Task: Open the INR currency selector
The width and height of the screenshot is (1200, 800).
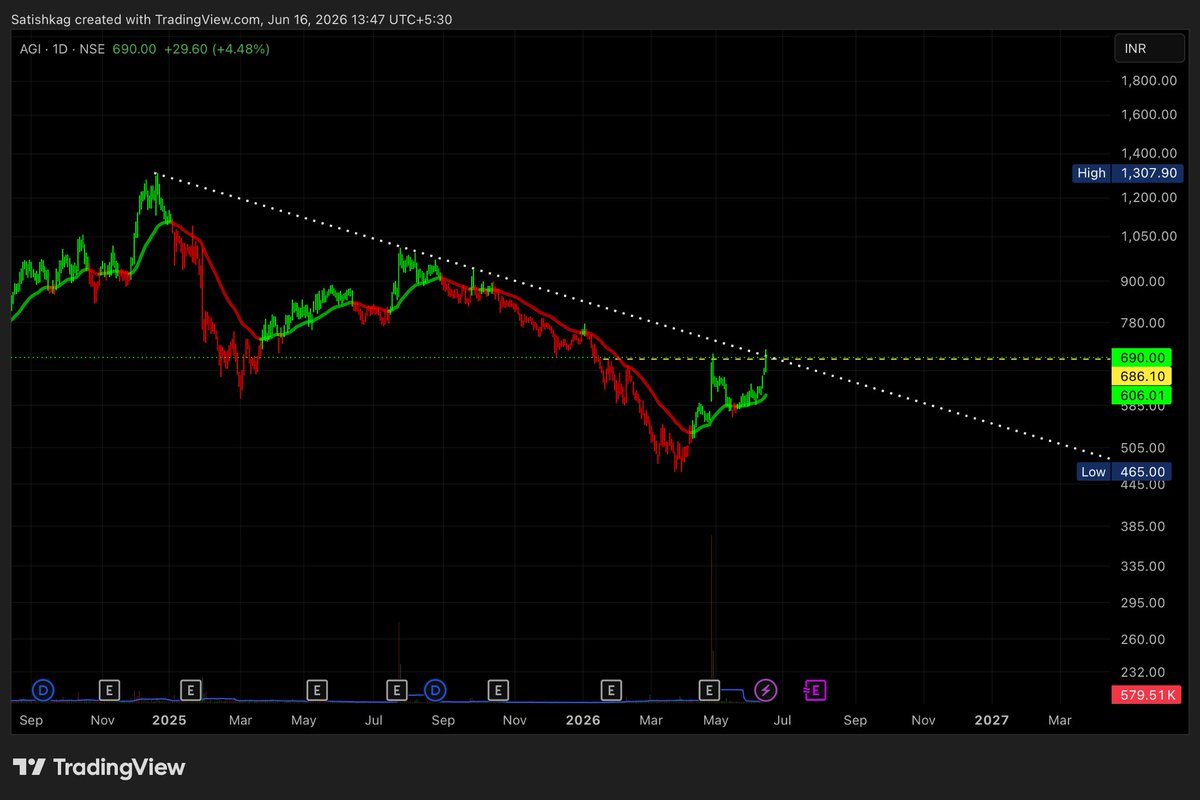Action: pyautogui.click(x=1148, y=48)
